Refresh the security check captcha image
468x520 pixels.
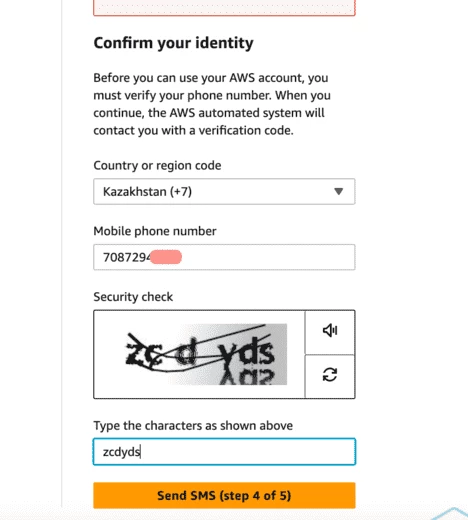[x=330, y=375]
